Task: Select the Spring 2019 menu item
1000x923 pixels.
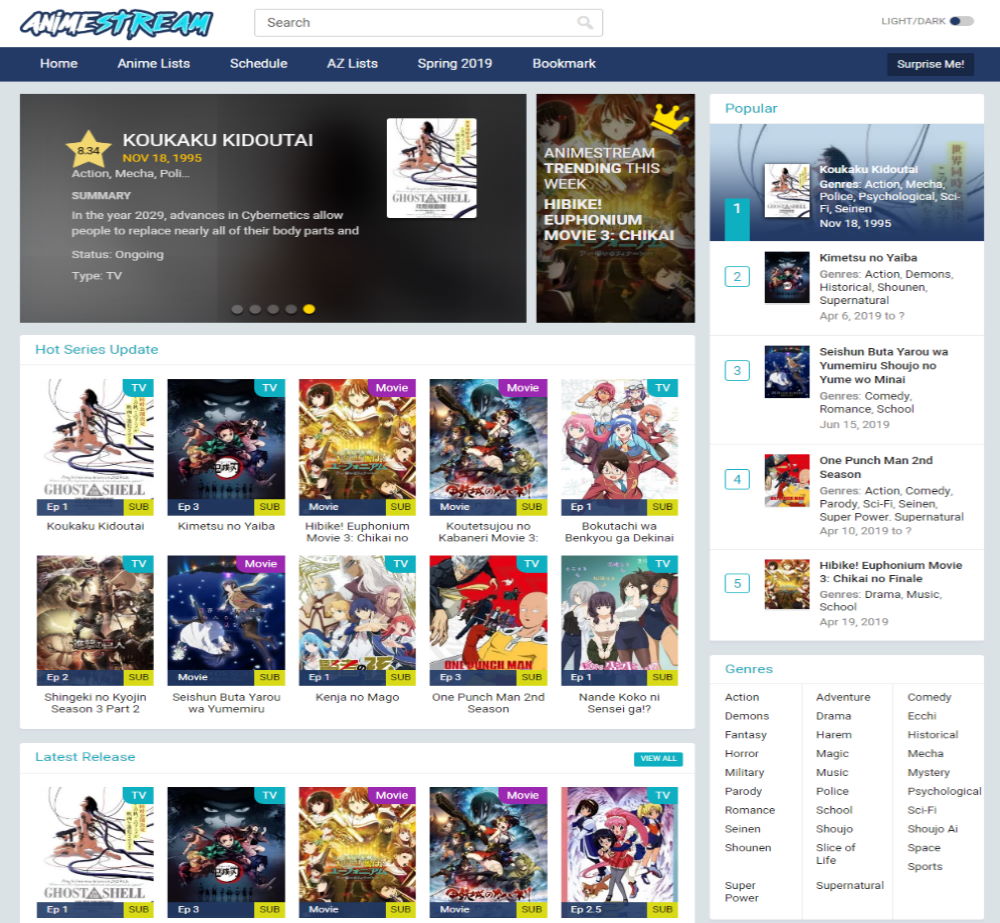Action: point(455,64)
